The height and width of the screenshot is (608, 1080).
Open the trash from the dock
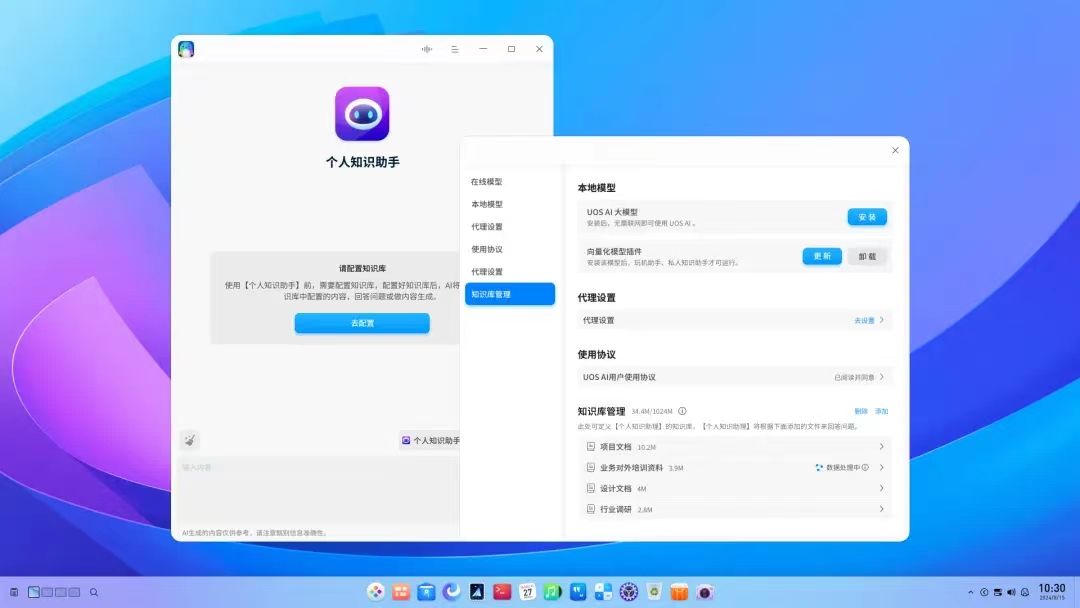coord(654,591)
